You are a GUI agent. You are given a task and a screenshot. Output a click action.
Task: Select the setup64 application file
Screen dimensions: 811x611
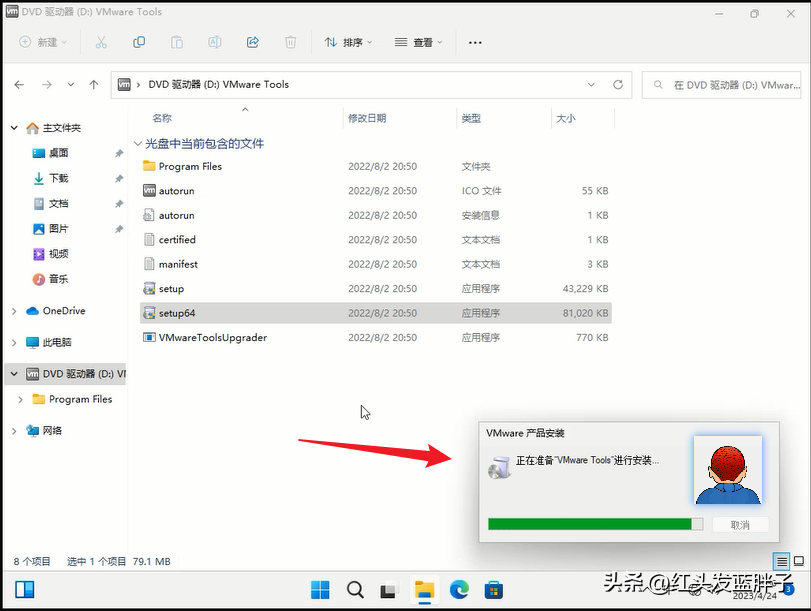coord(376,313)
